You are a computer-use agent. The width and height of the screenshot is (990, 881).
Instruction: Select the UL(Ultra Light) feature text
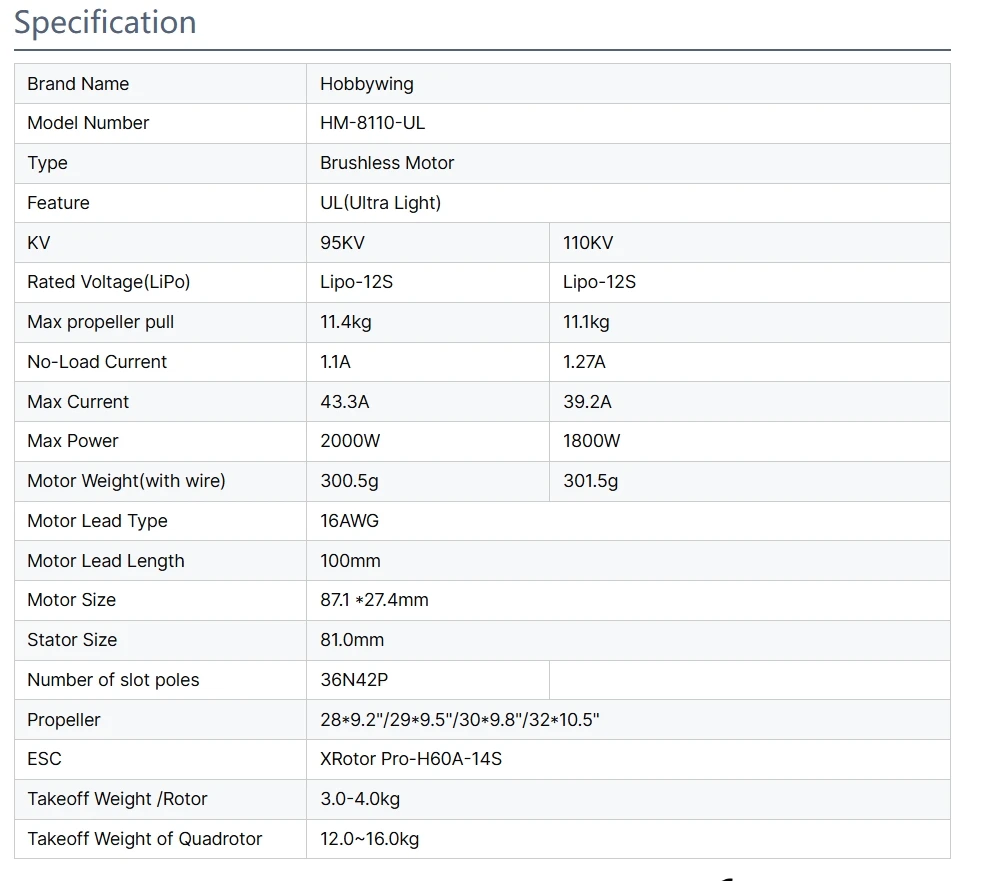[380, 203]
